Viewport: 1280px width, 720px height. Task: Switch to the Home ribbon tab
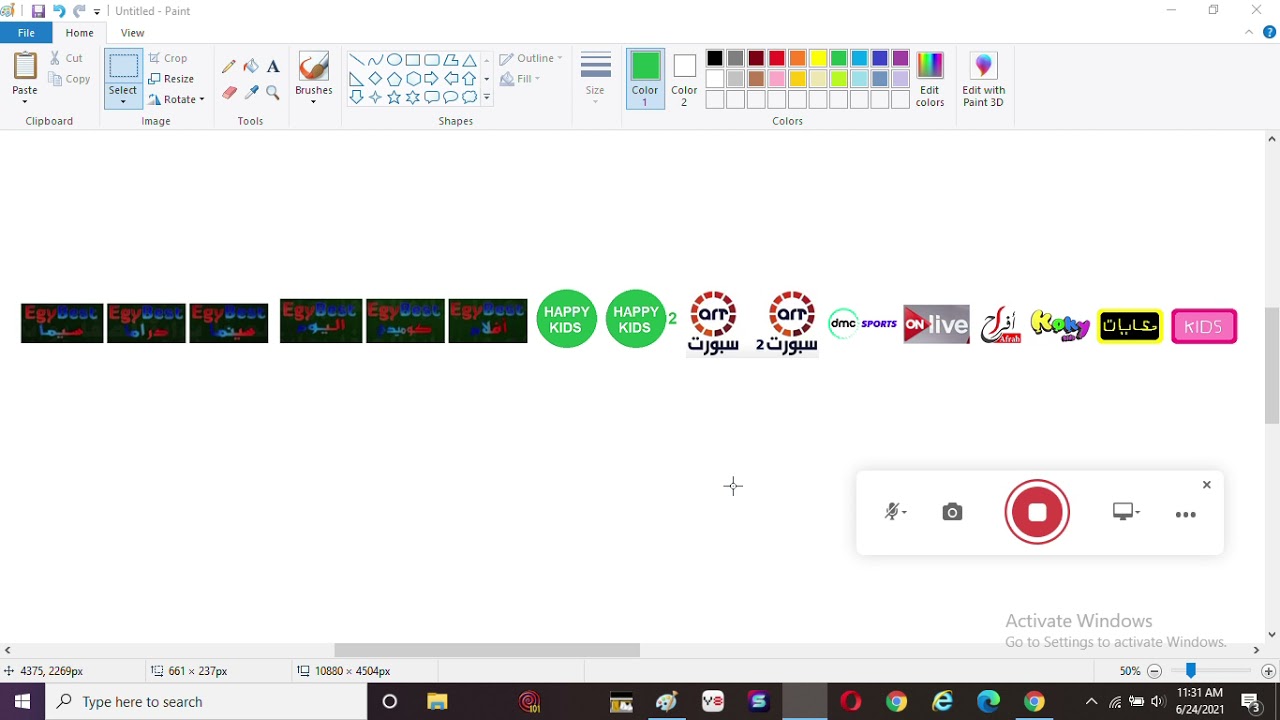click(x=80, y=33)
